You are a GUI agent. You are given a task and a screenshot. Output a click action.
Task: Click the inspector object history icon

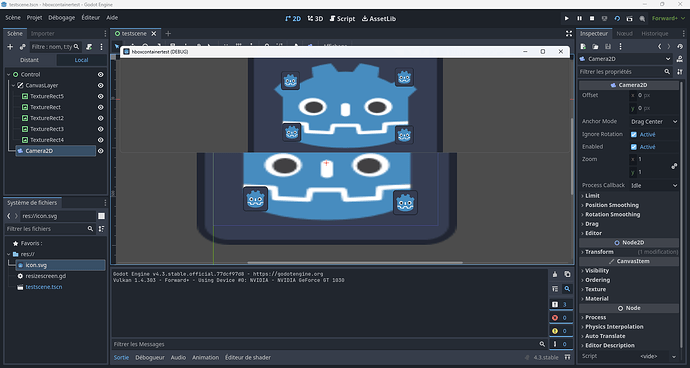coord(680,46)
